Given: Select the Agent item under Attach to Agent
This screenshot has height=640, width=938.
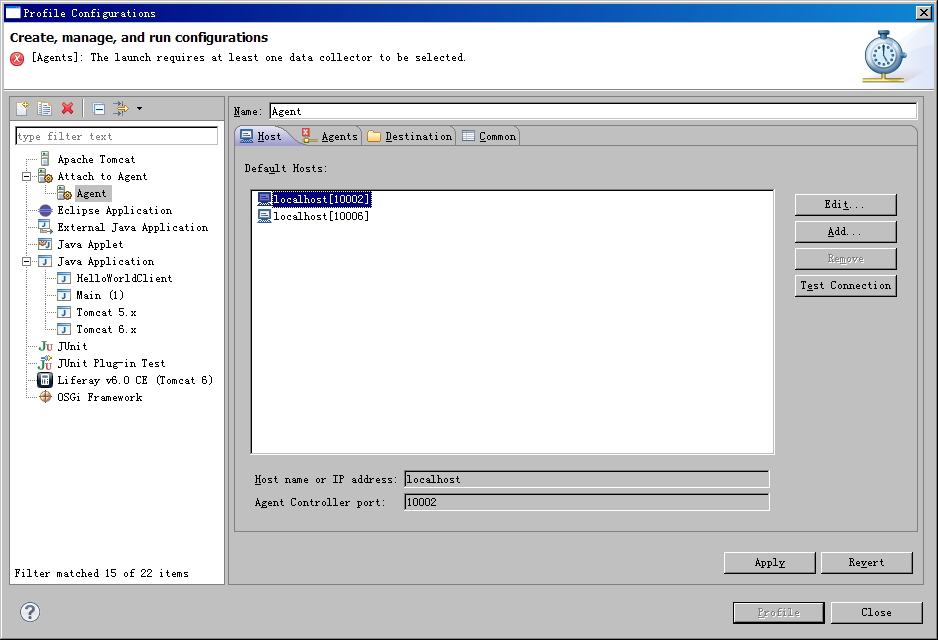Looking at the screenshot, I should point(91,193).
